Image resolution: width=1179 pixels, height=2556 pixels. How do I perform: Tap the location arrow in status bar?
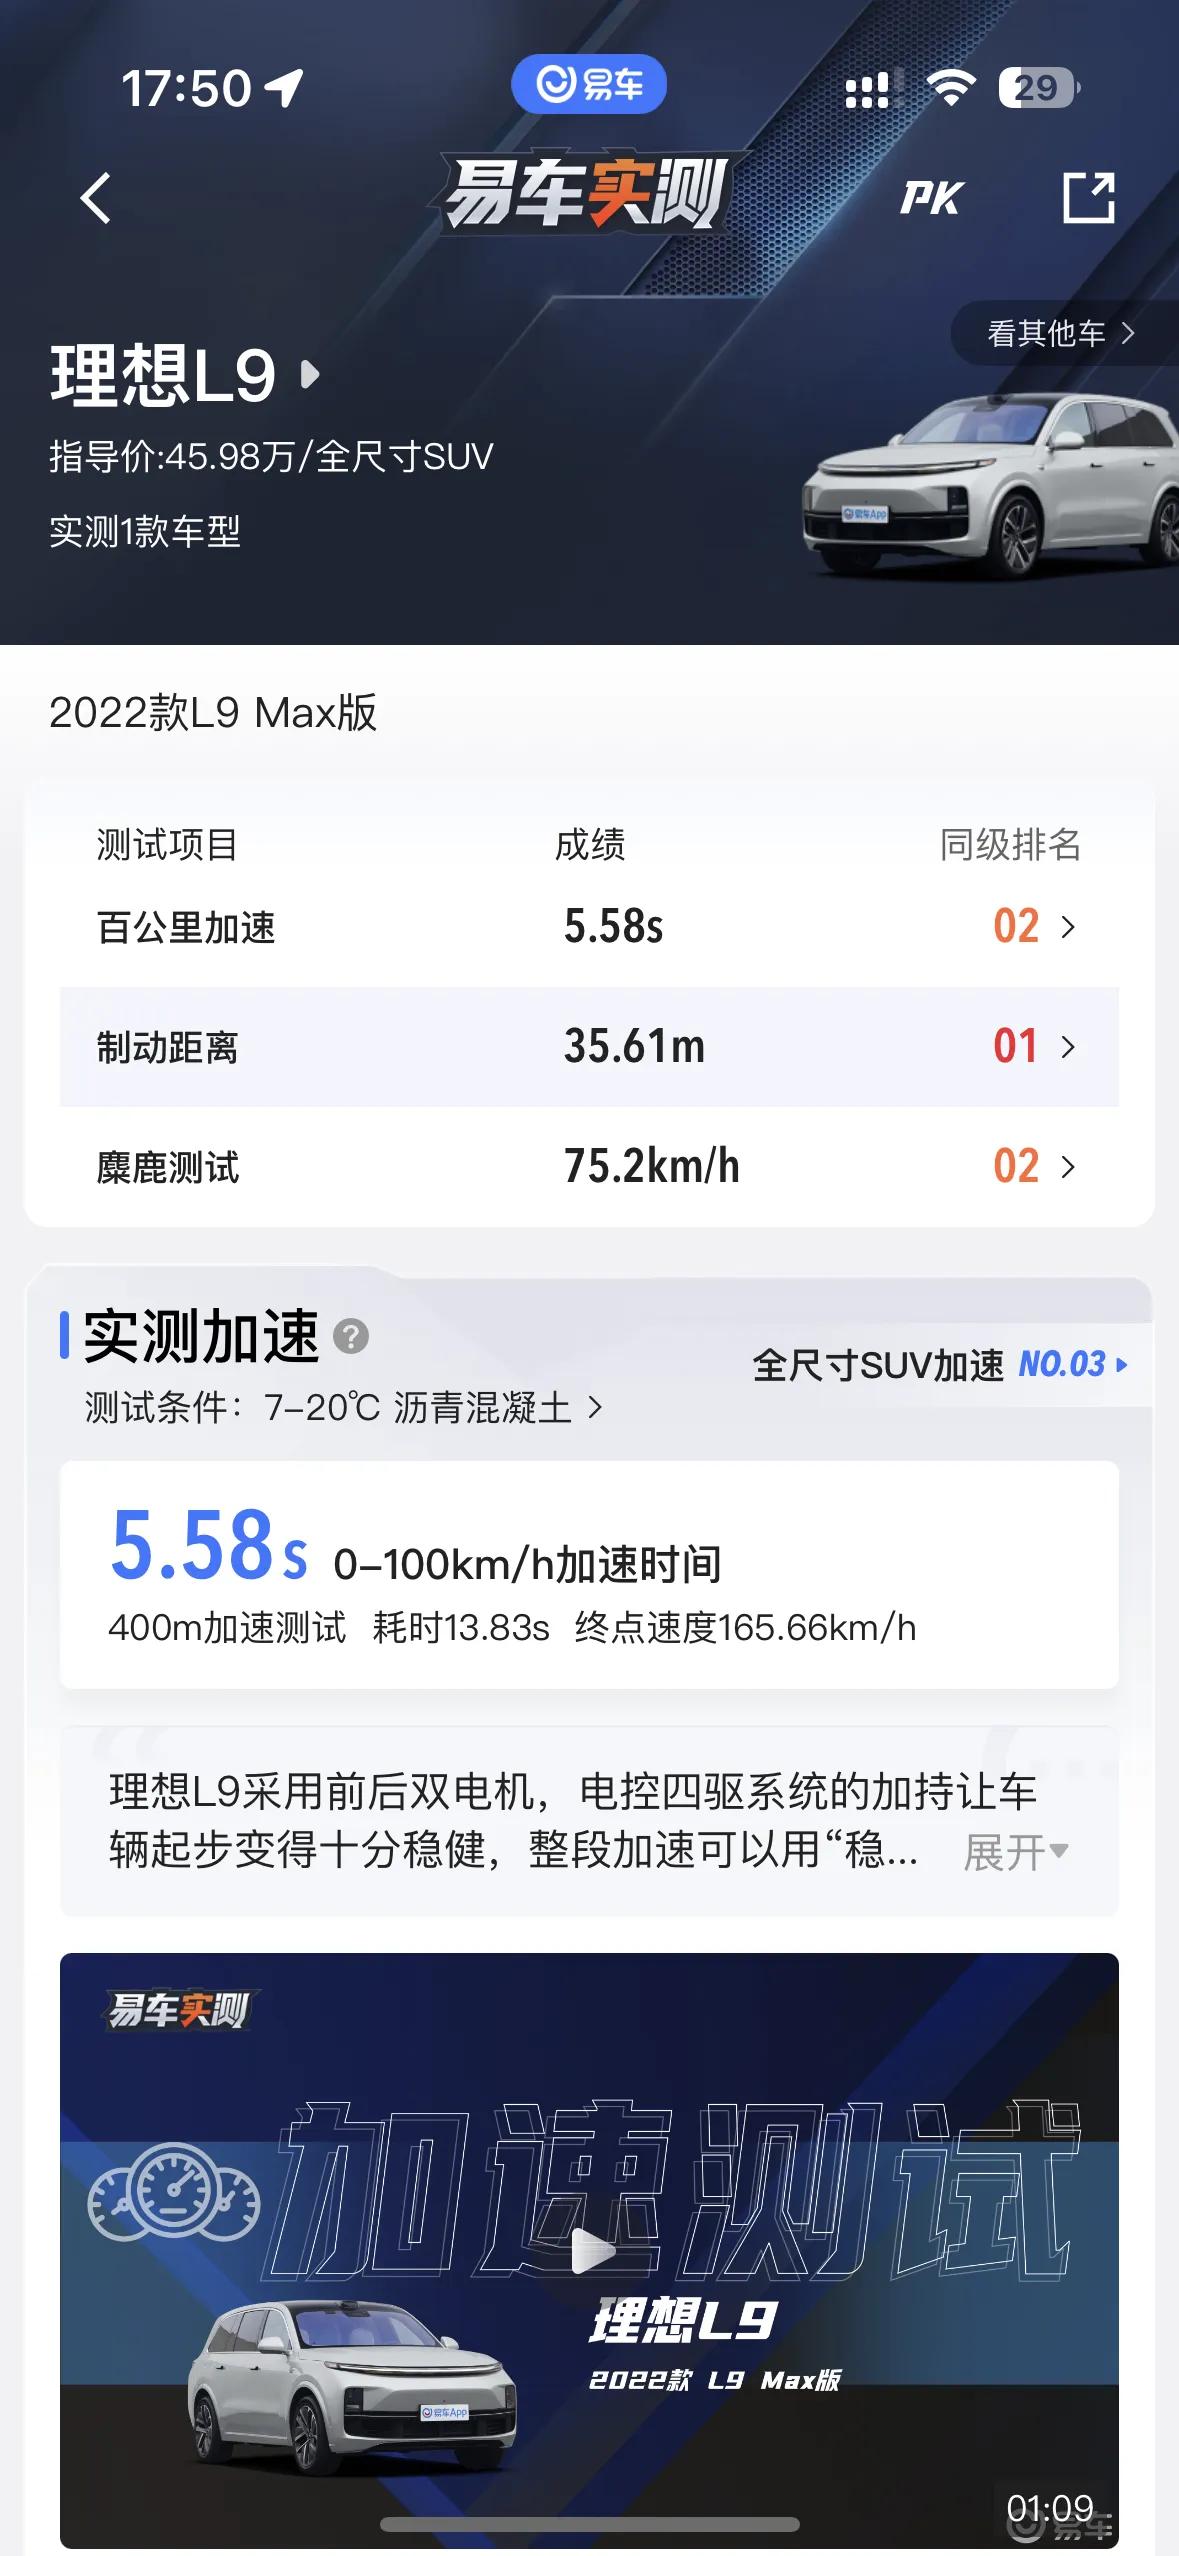click(x=284, y=88)
